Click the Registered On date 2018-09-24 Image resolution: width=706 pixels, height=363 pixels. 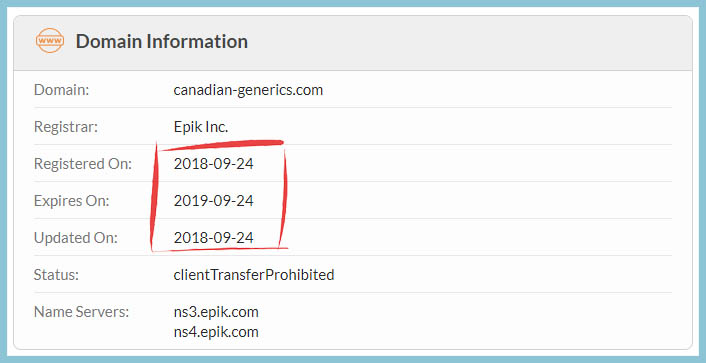pyautogui.click(x=213, y=163)
